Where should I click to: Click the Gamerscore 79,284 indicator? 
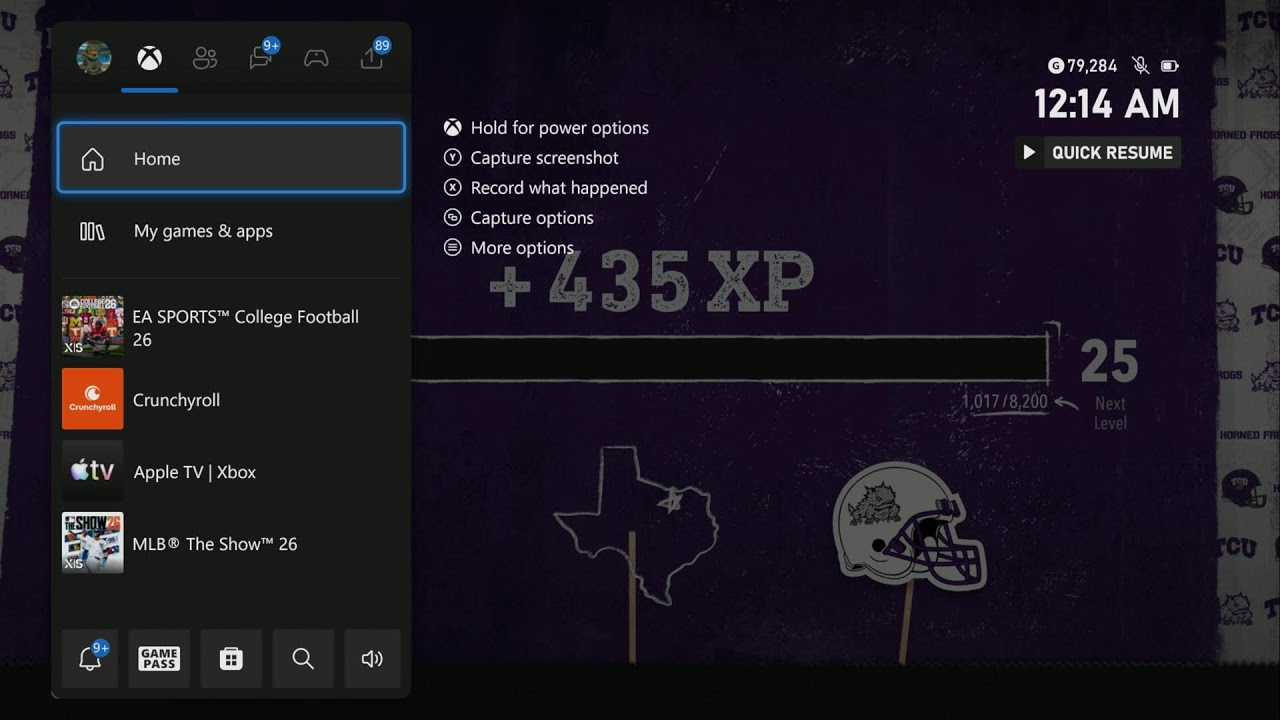click(1083, 66)
